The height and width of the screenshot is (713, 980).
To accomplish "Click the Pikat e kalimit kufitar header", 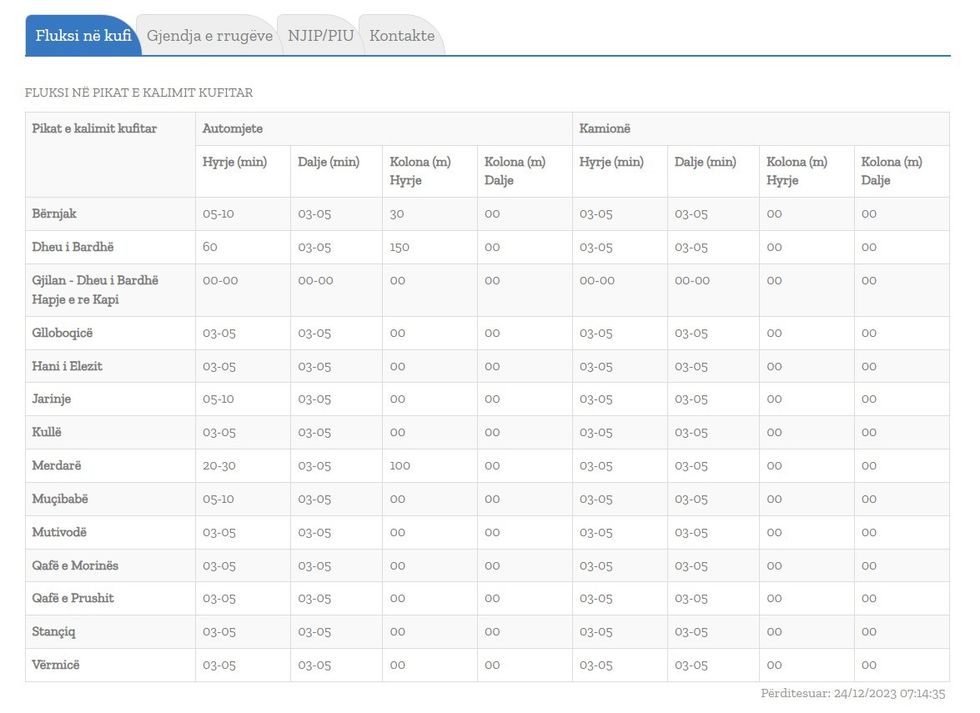I will pos(94,129).
